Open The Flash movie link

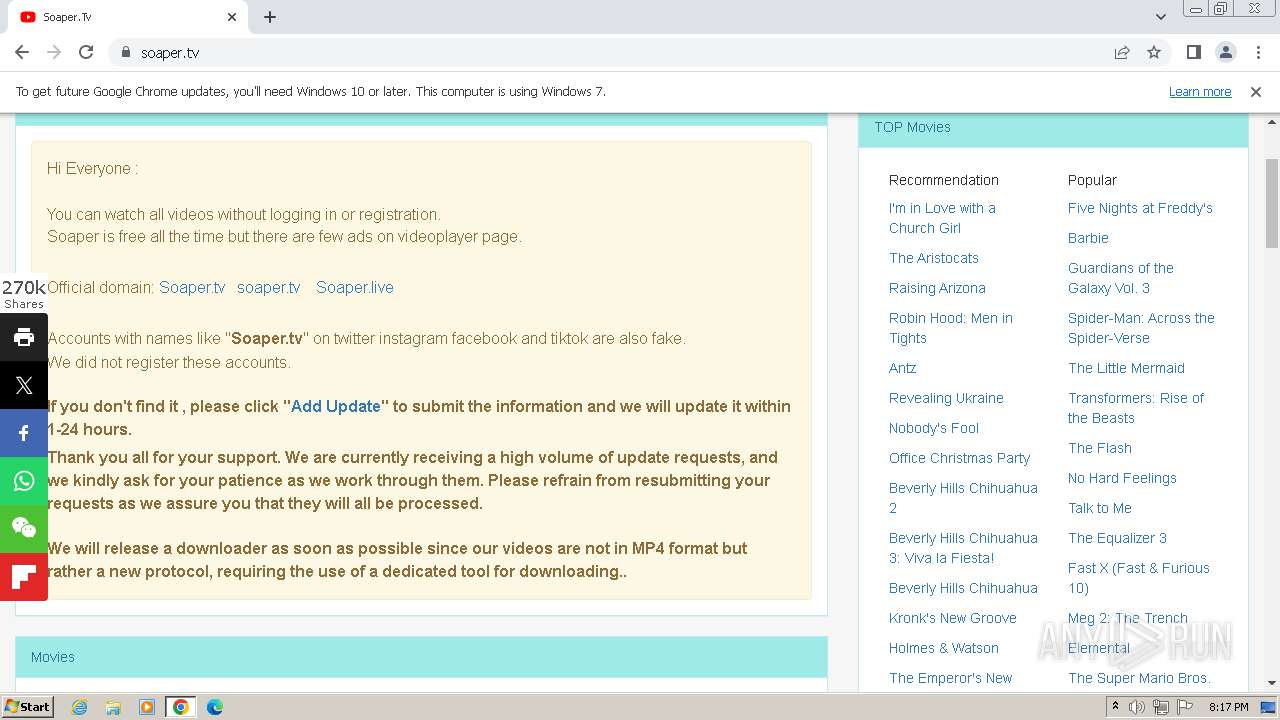(x=1100, y=448)
